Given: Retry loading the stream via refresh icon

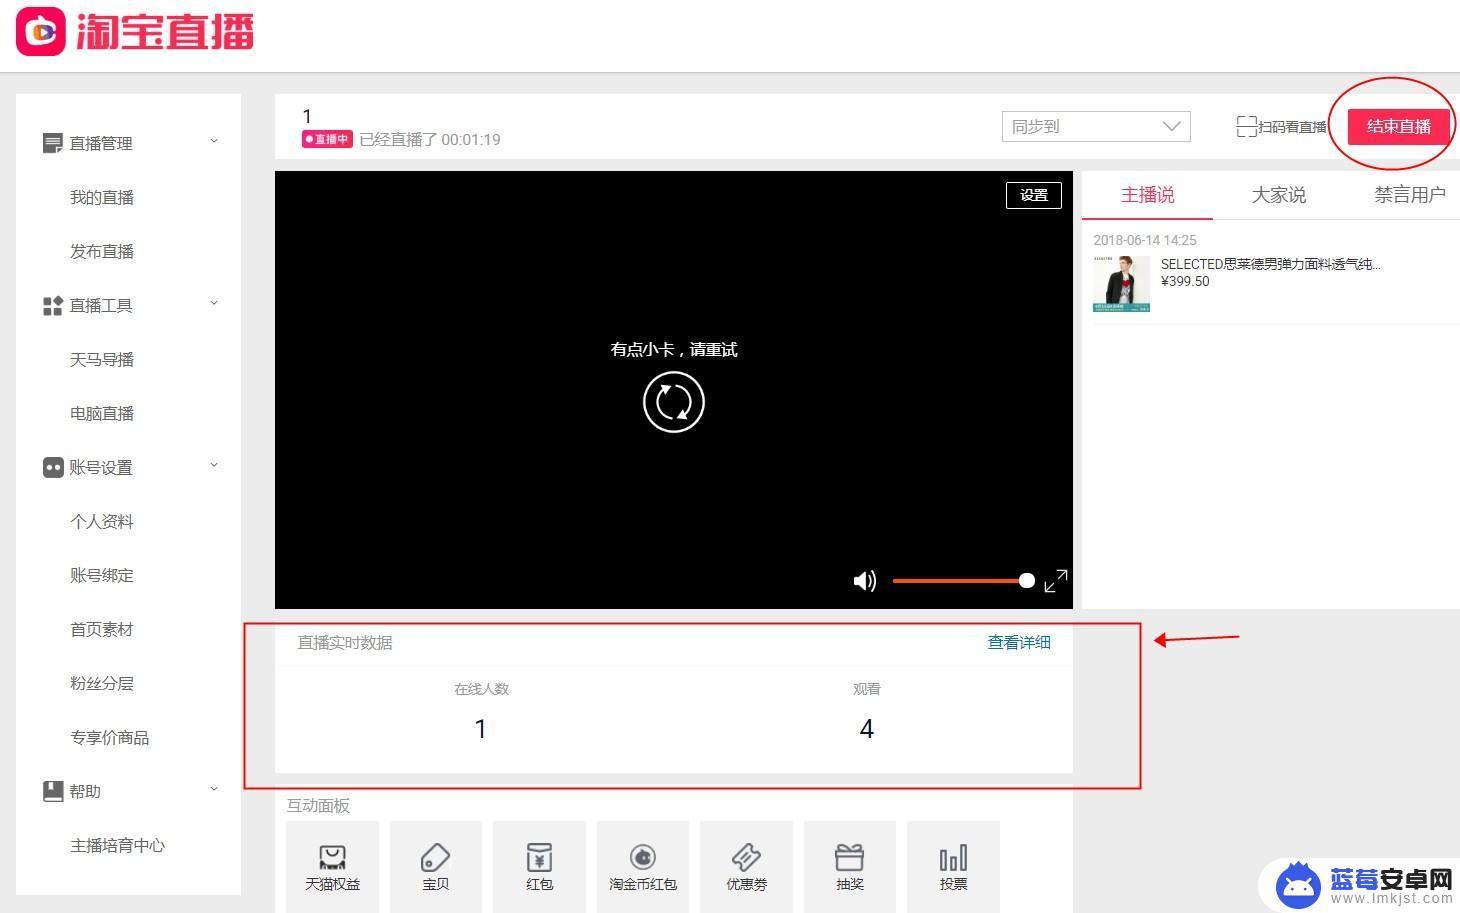Looking at the screenshot, I should point(674,402).
